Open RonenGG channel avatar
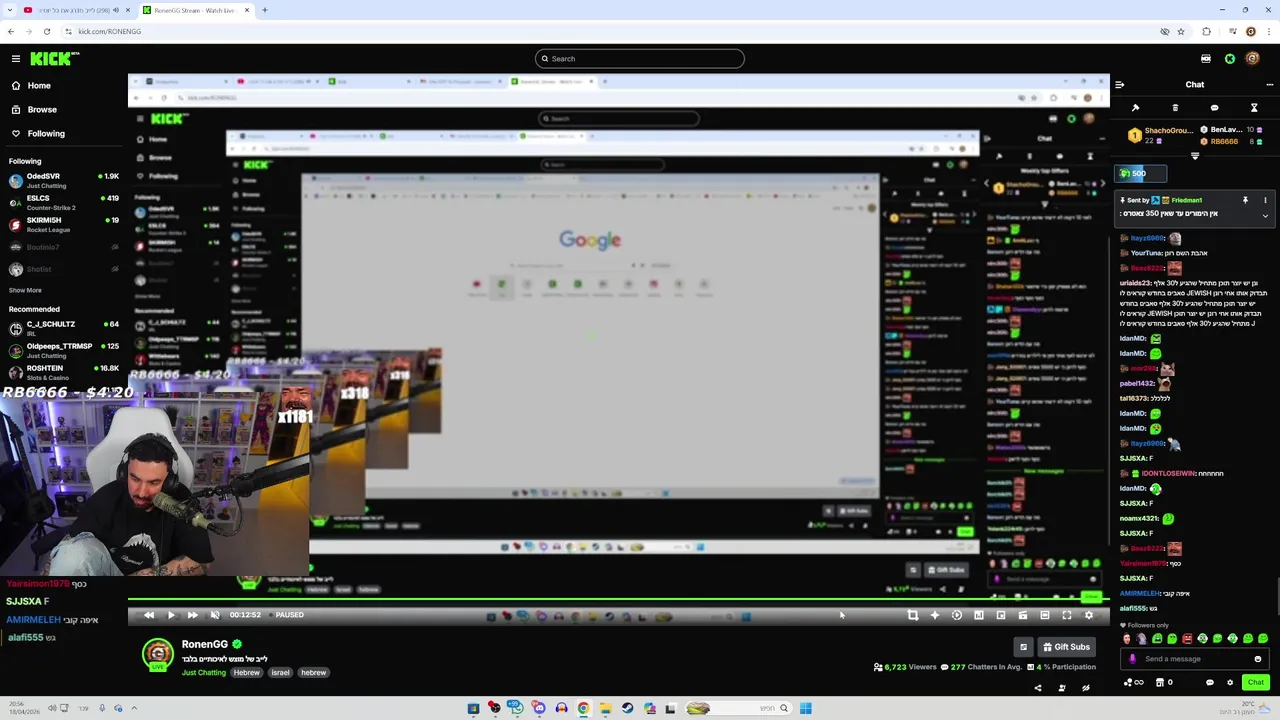The image size is (1280, 720). point(158,654)
